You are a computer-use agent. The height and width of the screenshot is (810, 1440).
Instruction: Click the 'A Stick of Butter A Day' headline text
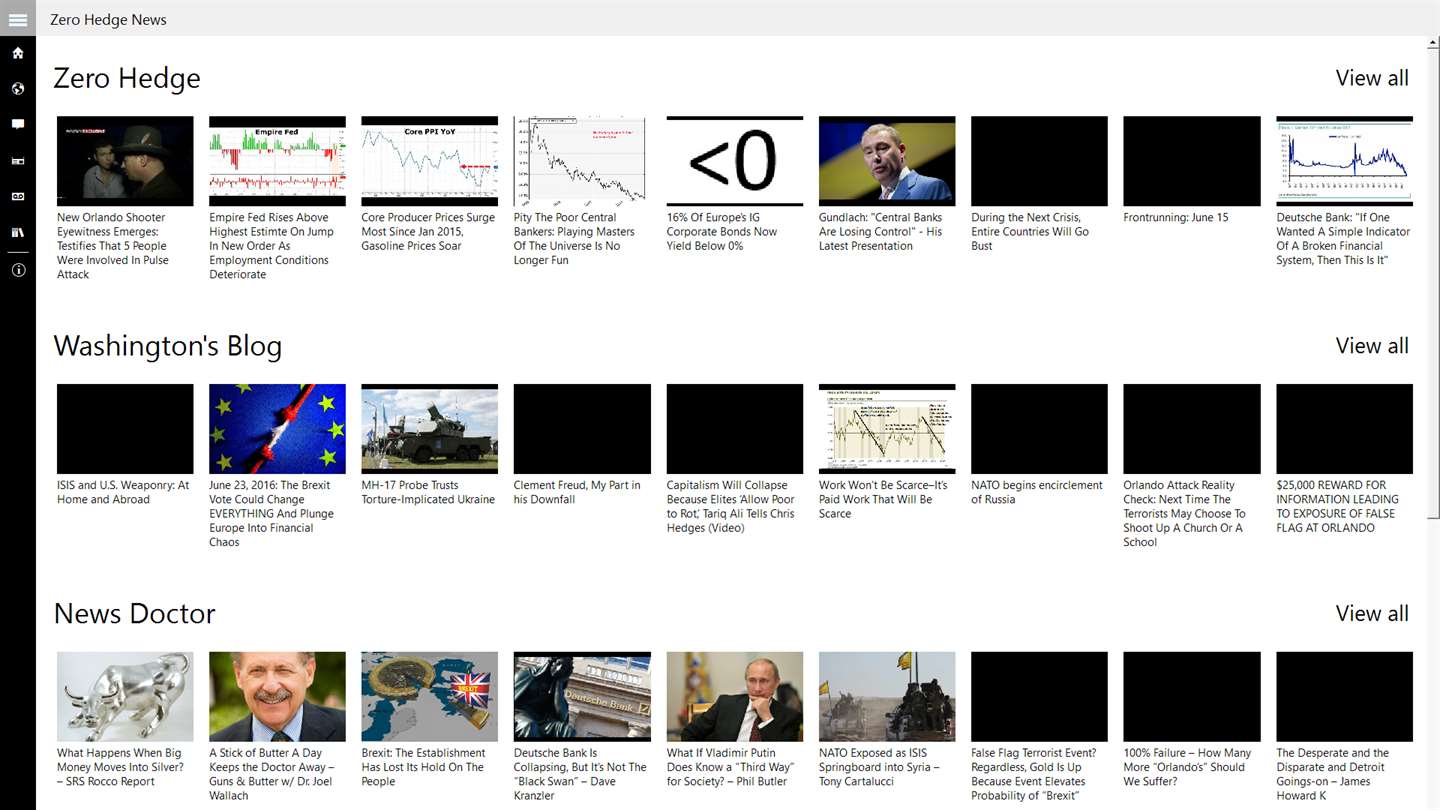[x=272, y=775]
